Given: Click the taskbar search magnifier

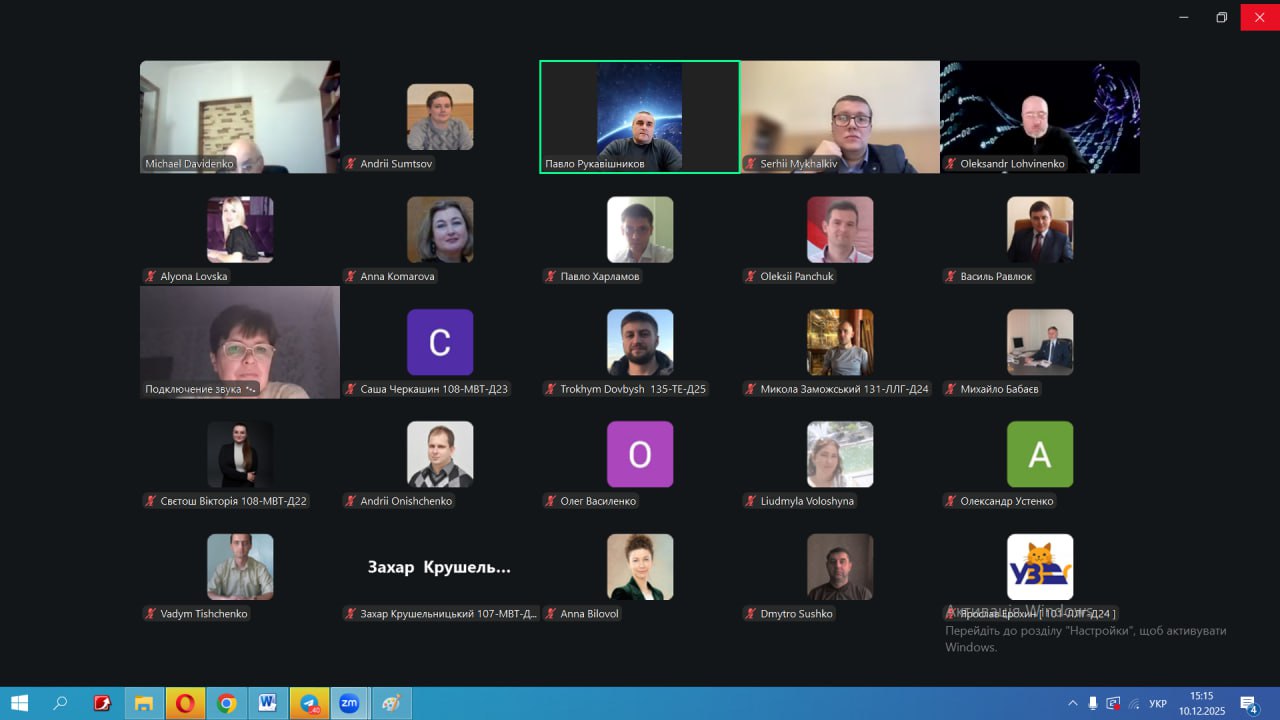Looking at the screenshot, I should (x=60, y=703).
